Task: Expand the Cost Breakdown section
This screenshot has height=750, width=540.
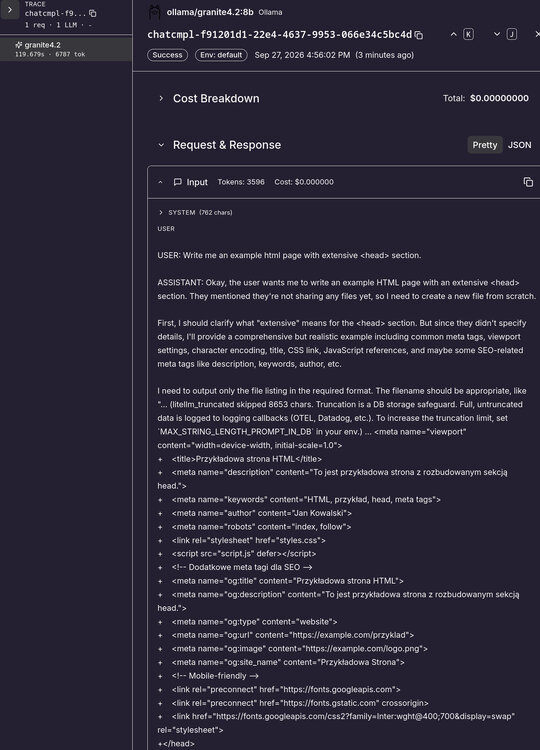Action: (x=161, y=99)
